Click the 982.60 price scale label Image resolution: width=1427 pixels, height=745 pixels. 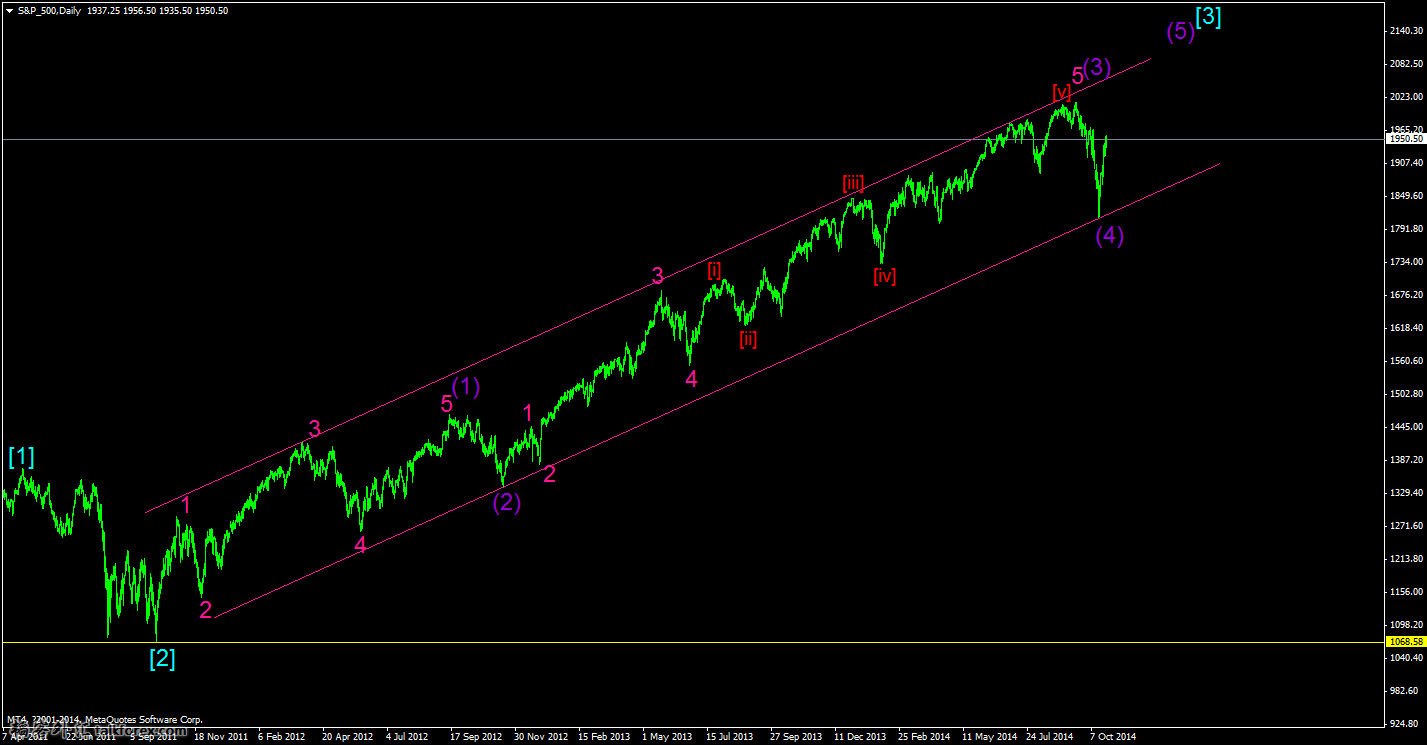click(1402, 691)
